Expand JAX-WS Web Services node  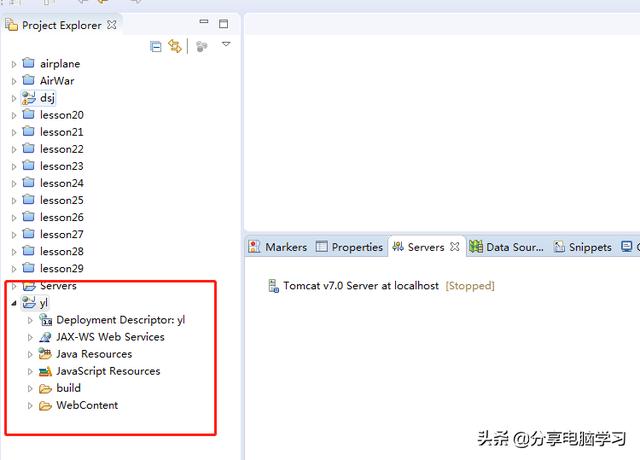30,337
